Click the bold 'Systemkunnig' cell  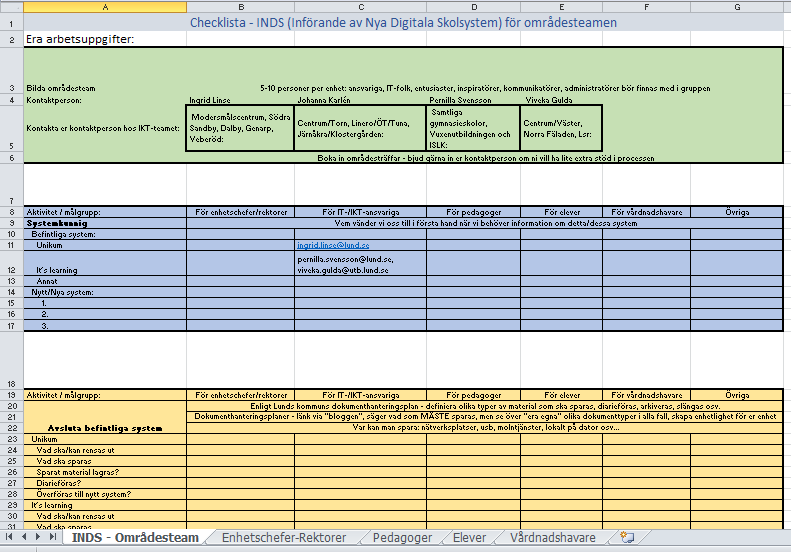(105, 223)
